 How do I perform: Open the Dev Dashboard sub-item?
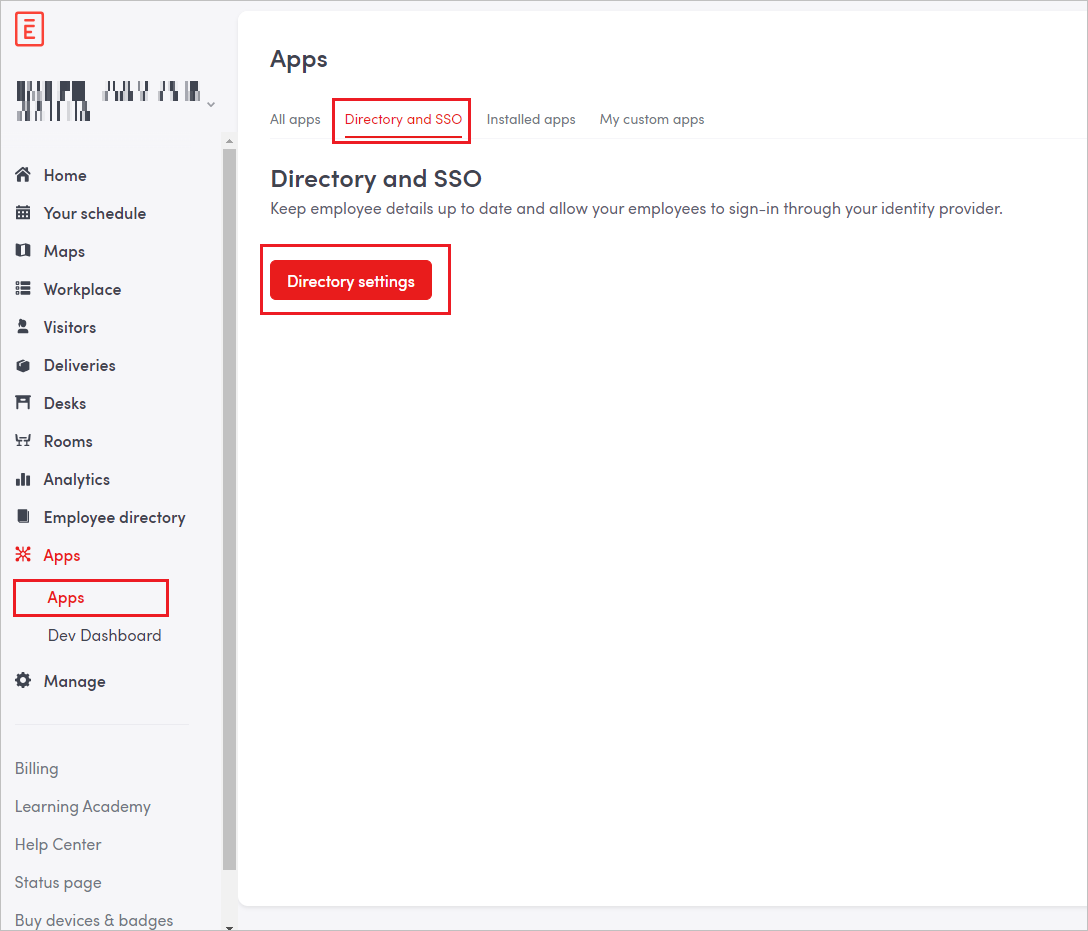104,635
